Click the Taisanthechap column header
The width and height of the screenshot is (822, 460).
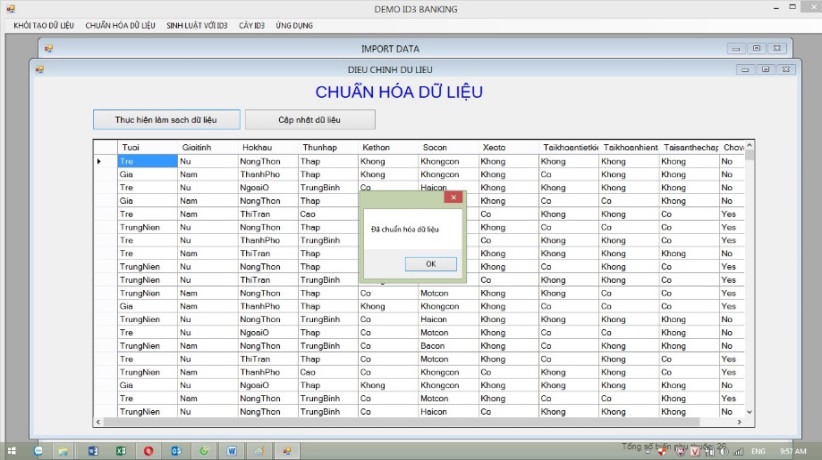coord(689,147)
